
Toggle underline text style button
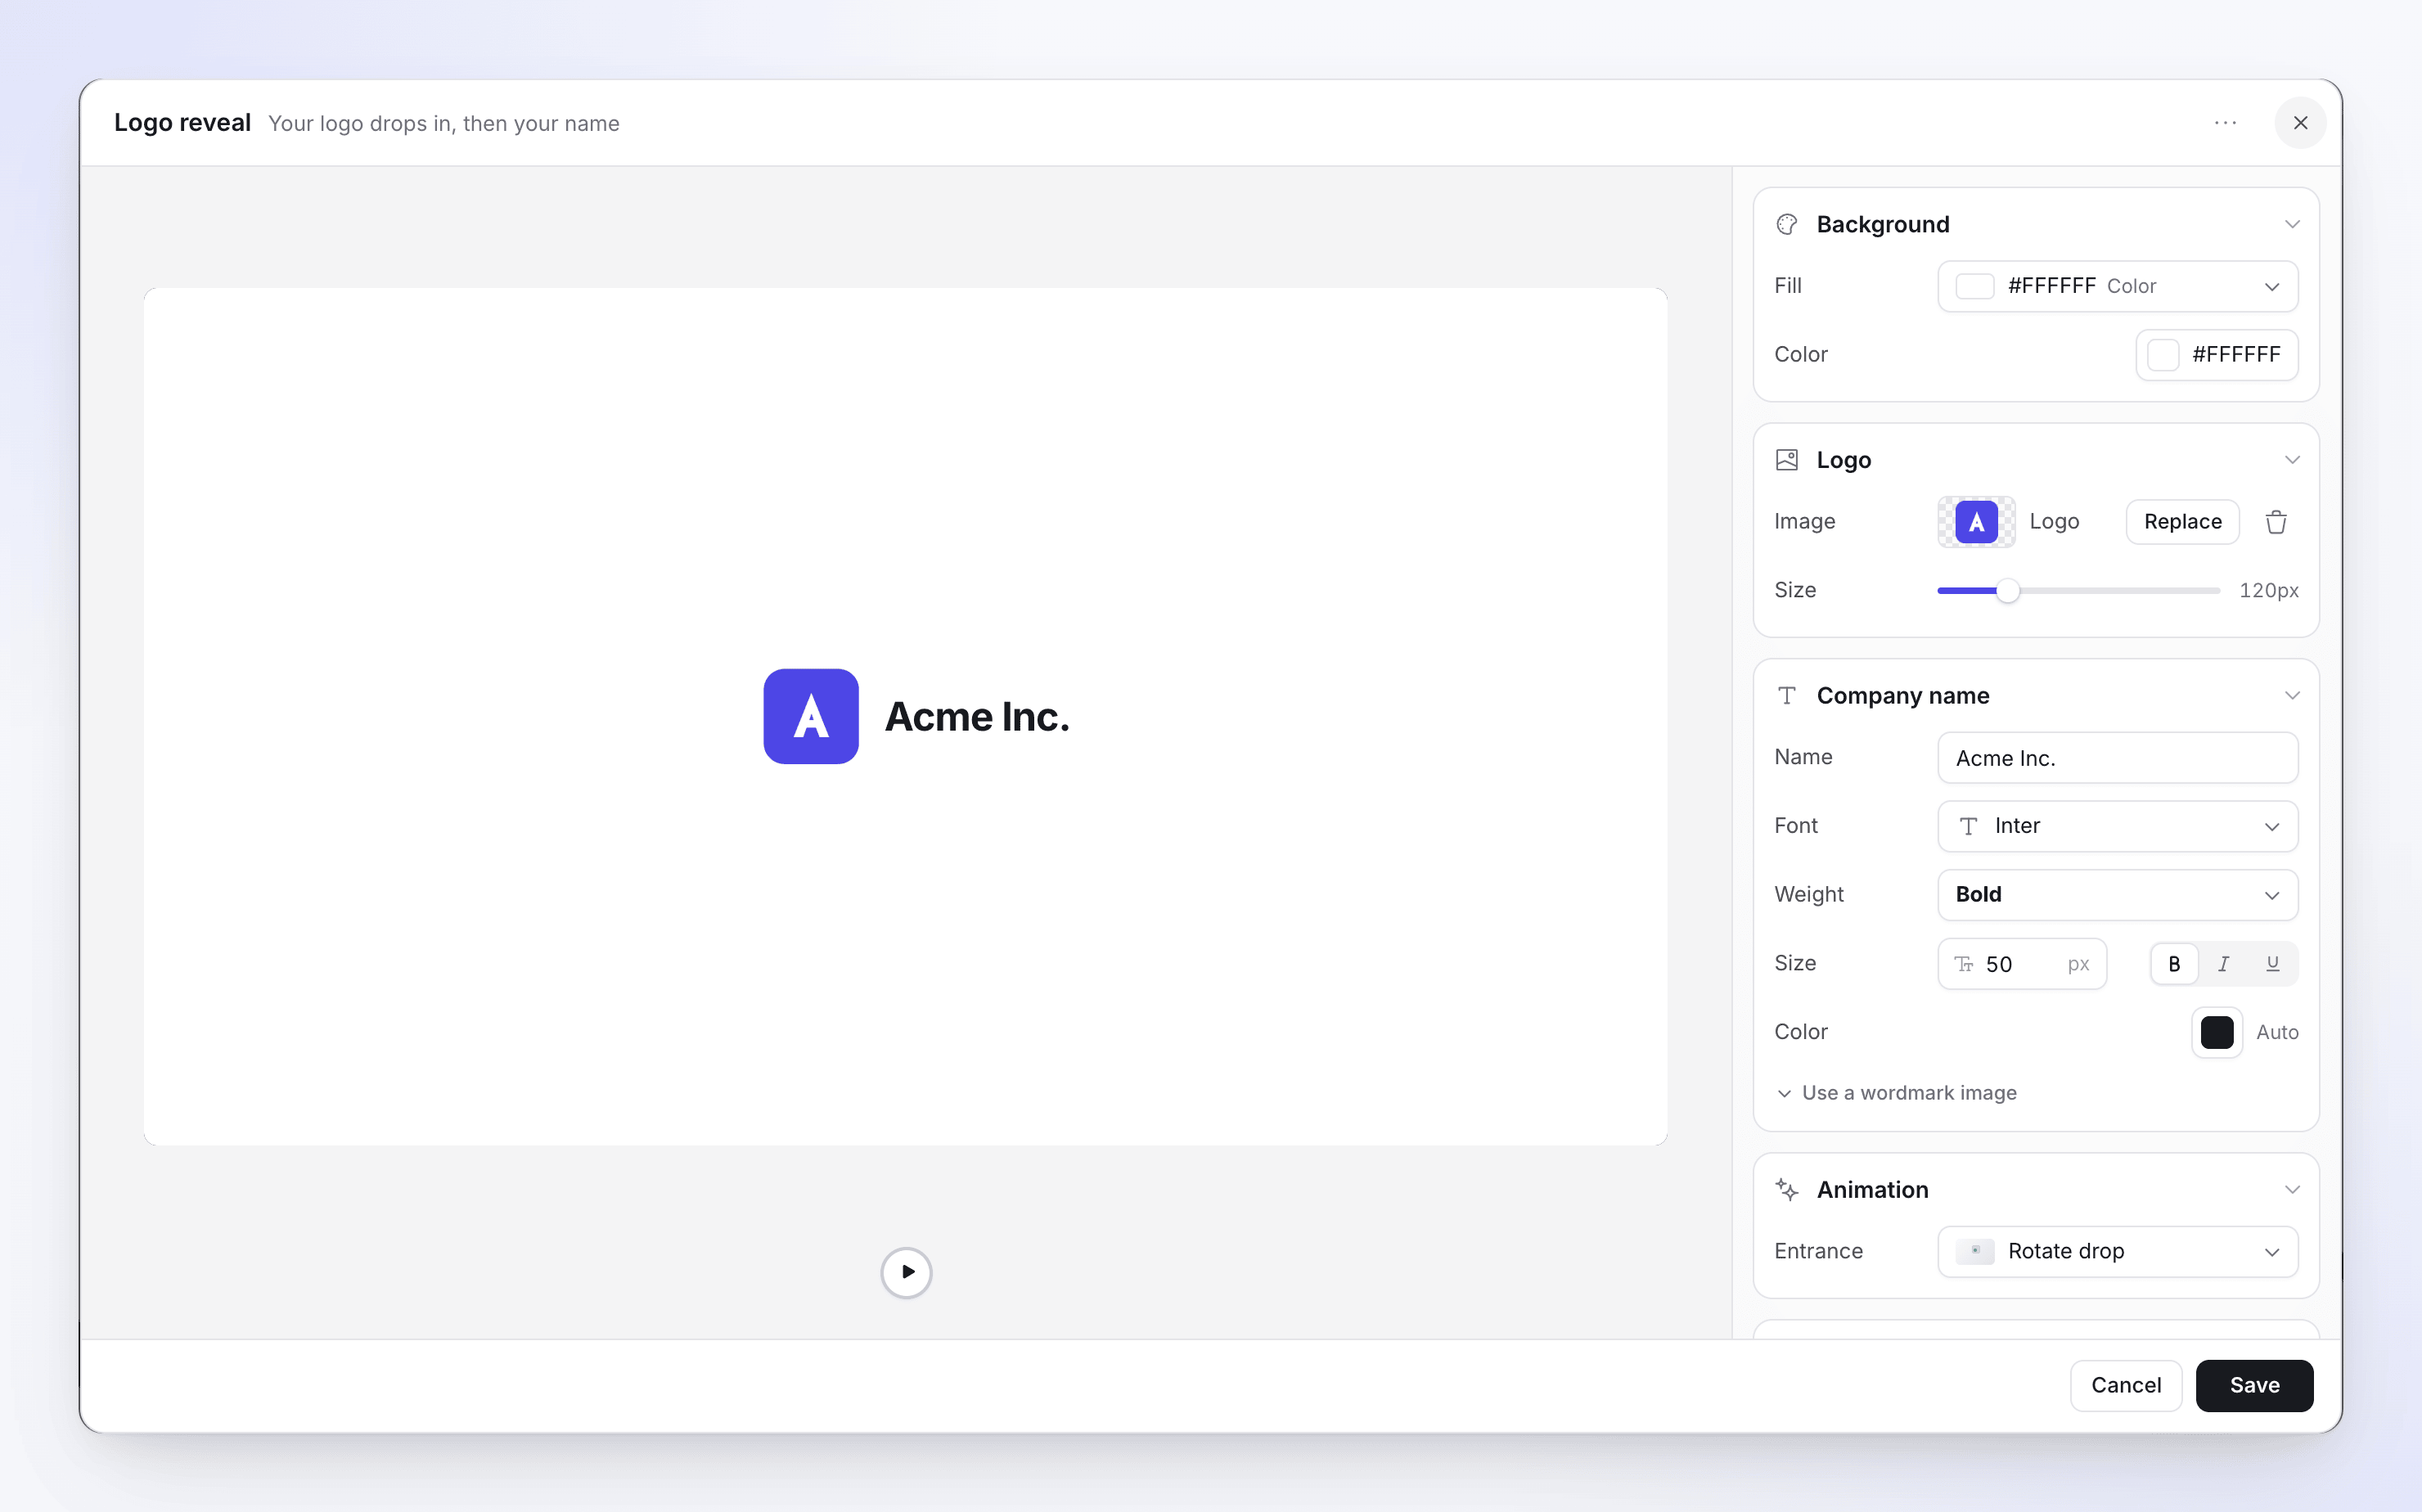tap(2273, 964)
